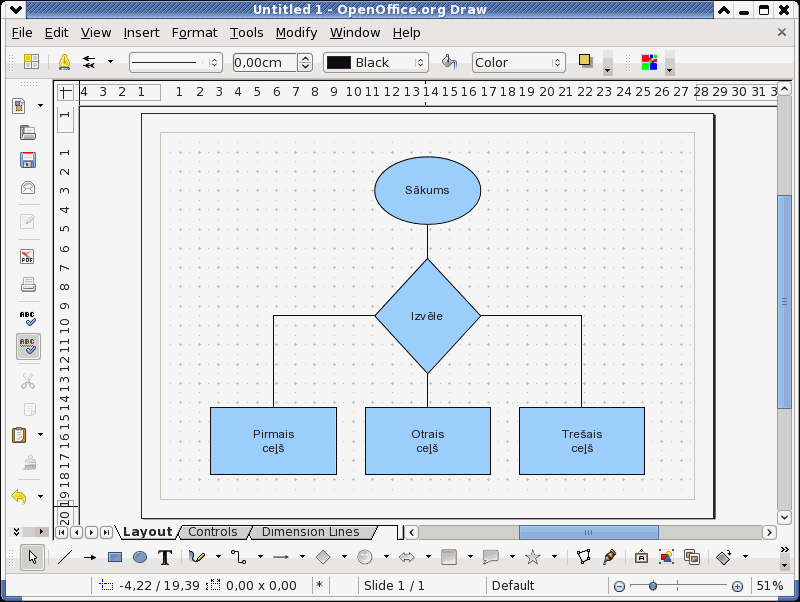Screen dimensions: 800x602
Task: Select the Flowcharts shapes tool
Action: (448, 557)
